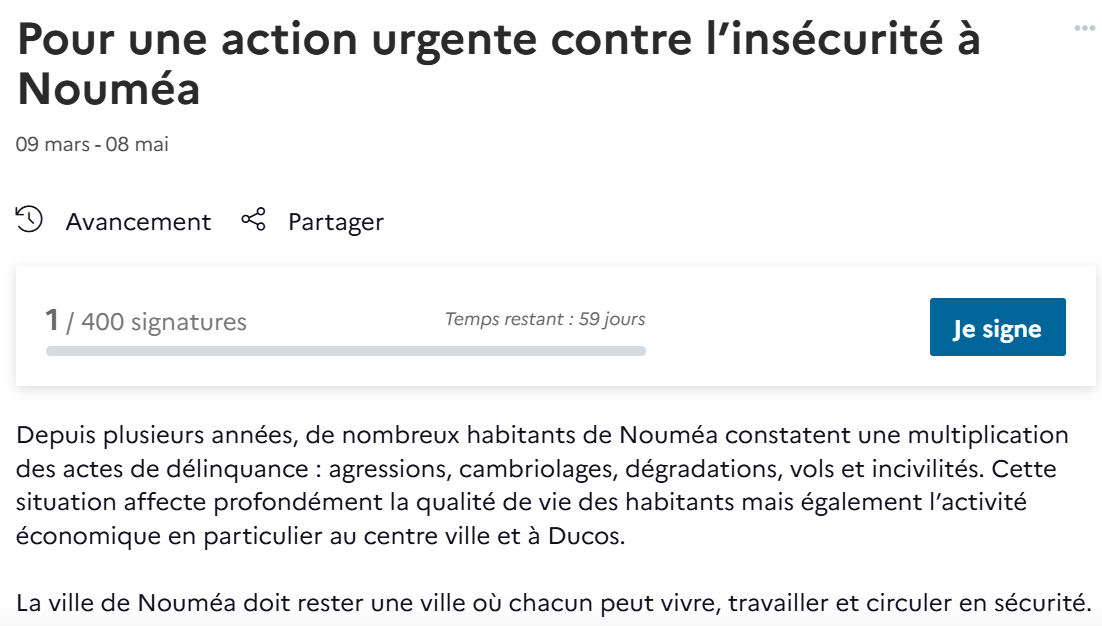Image resolution: width=1102 pixels, height=626 pixels.
Task: Open the three-dots more options menu
Action: pos(1084,28)
